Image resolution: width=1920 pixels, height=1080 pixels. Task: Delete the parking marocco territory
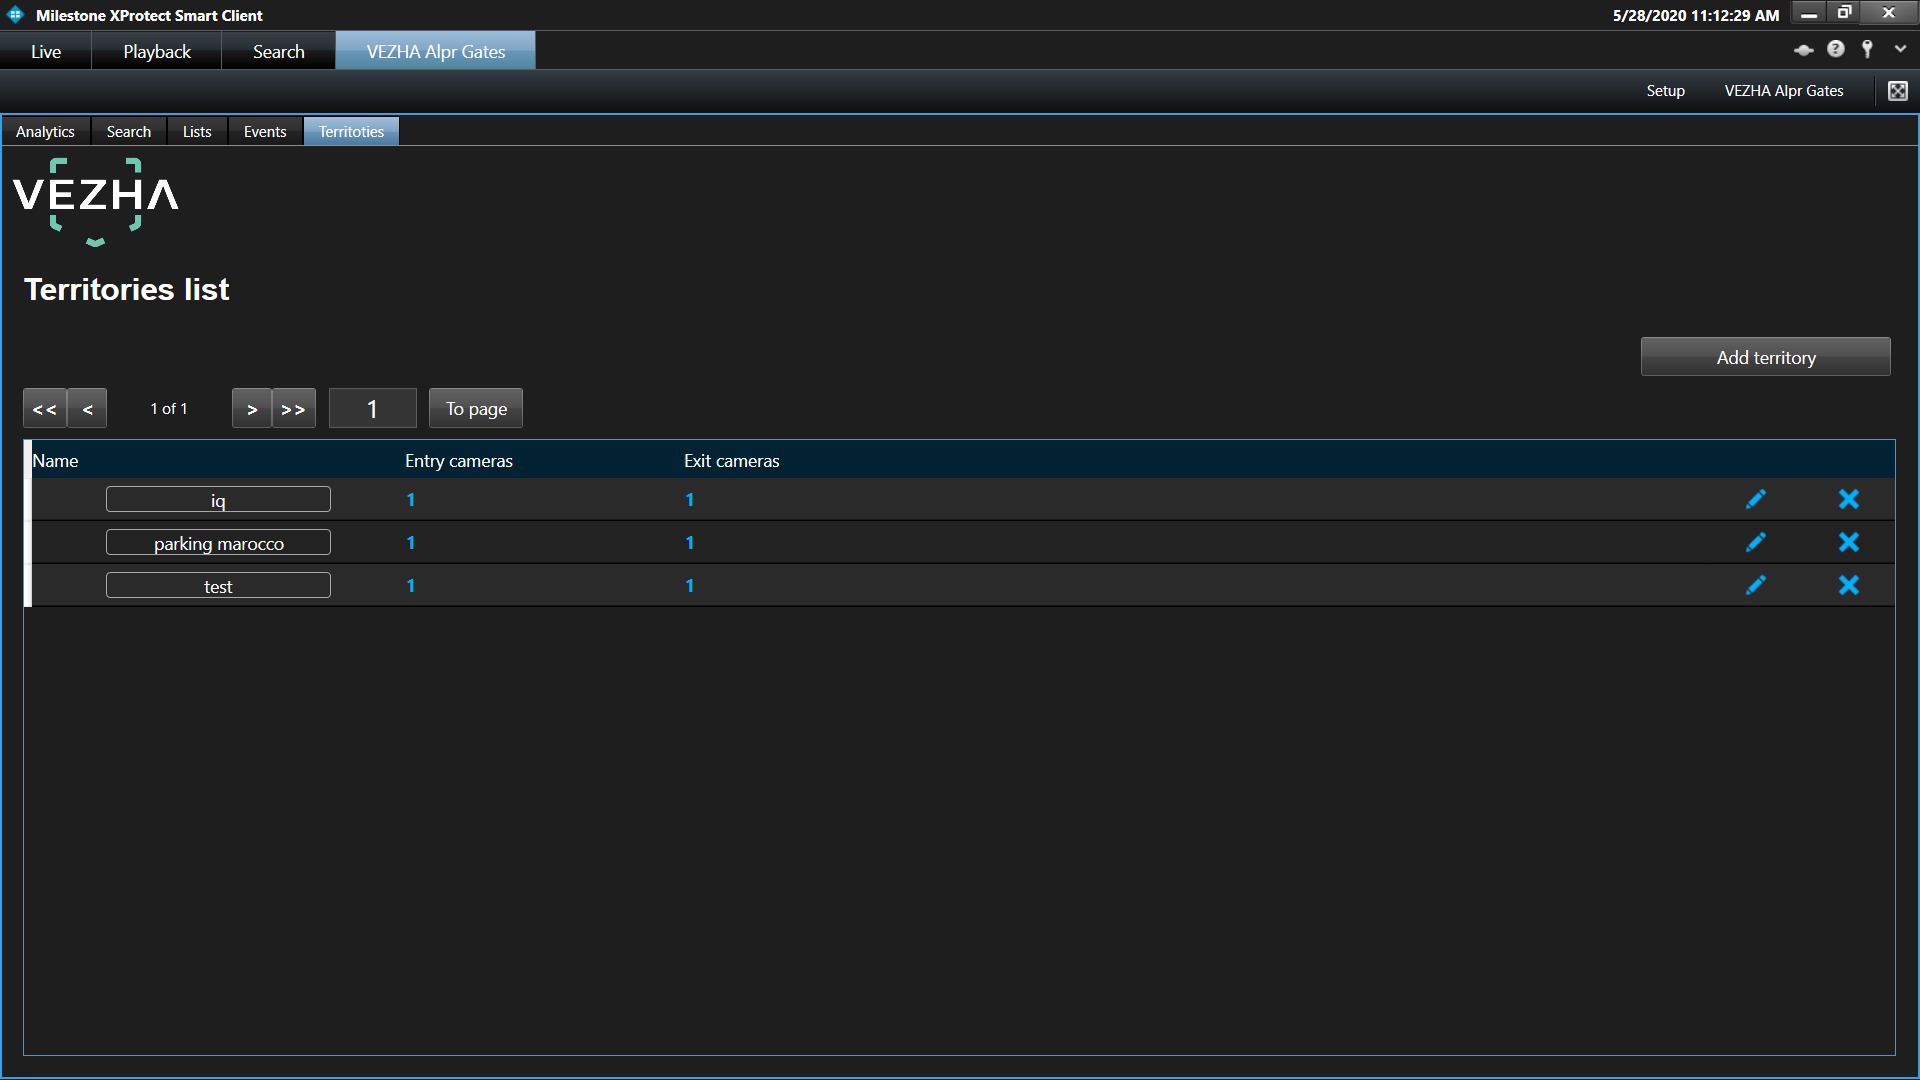click(x=1849, y=542)
